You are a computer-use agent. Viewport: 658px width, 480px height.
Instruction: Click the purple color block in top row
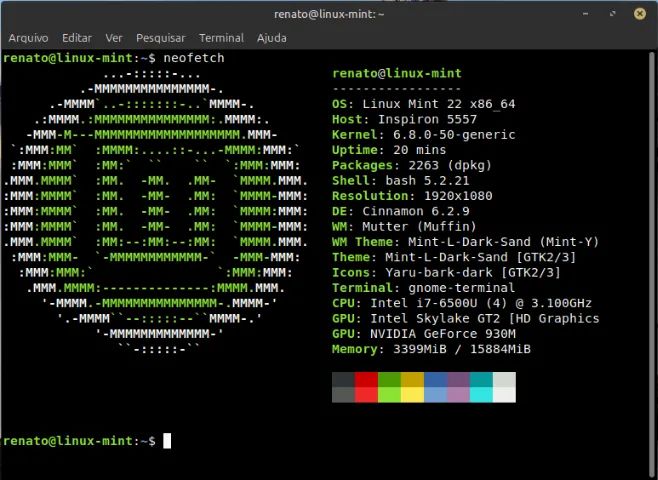458,379
